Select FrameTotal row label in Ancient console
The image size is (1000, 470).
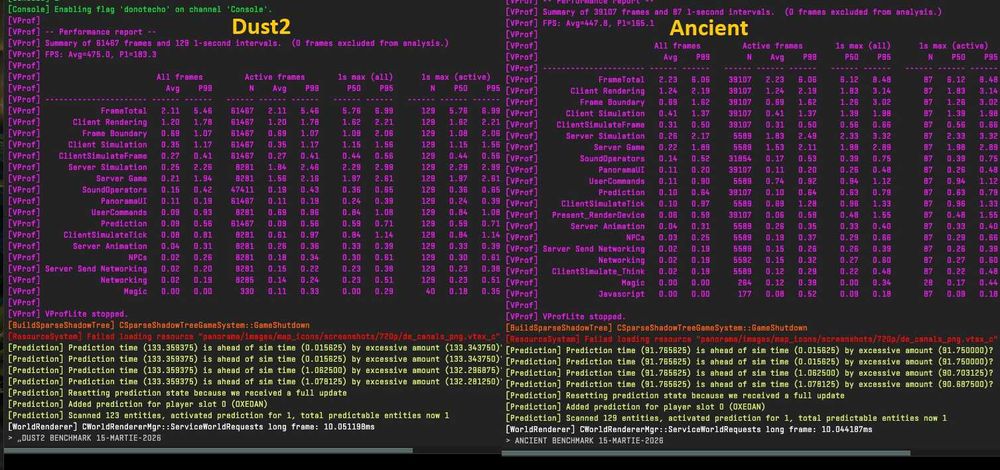tap(621, 80)
